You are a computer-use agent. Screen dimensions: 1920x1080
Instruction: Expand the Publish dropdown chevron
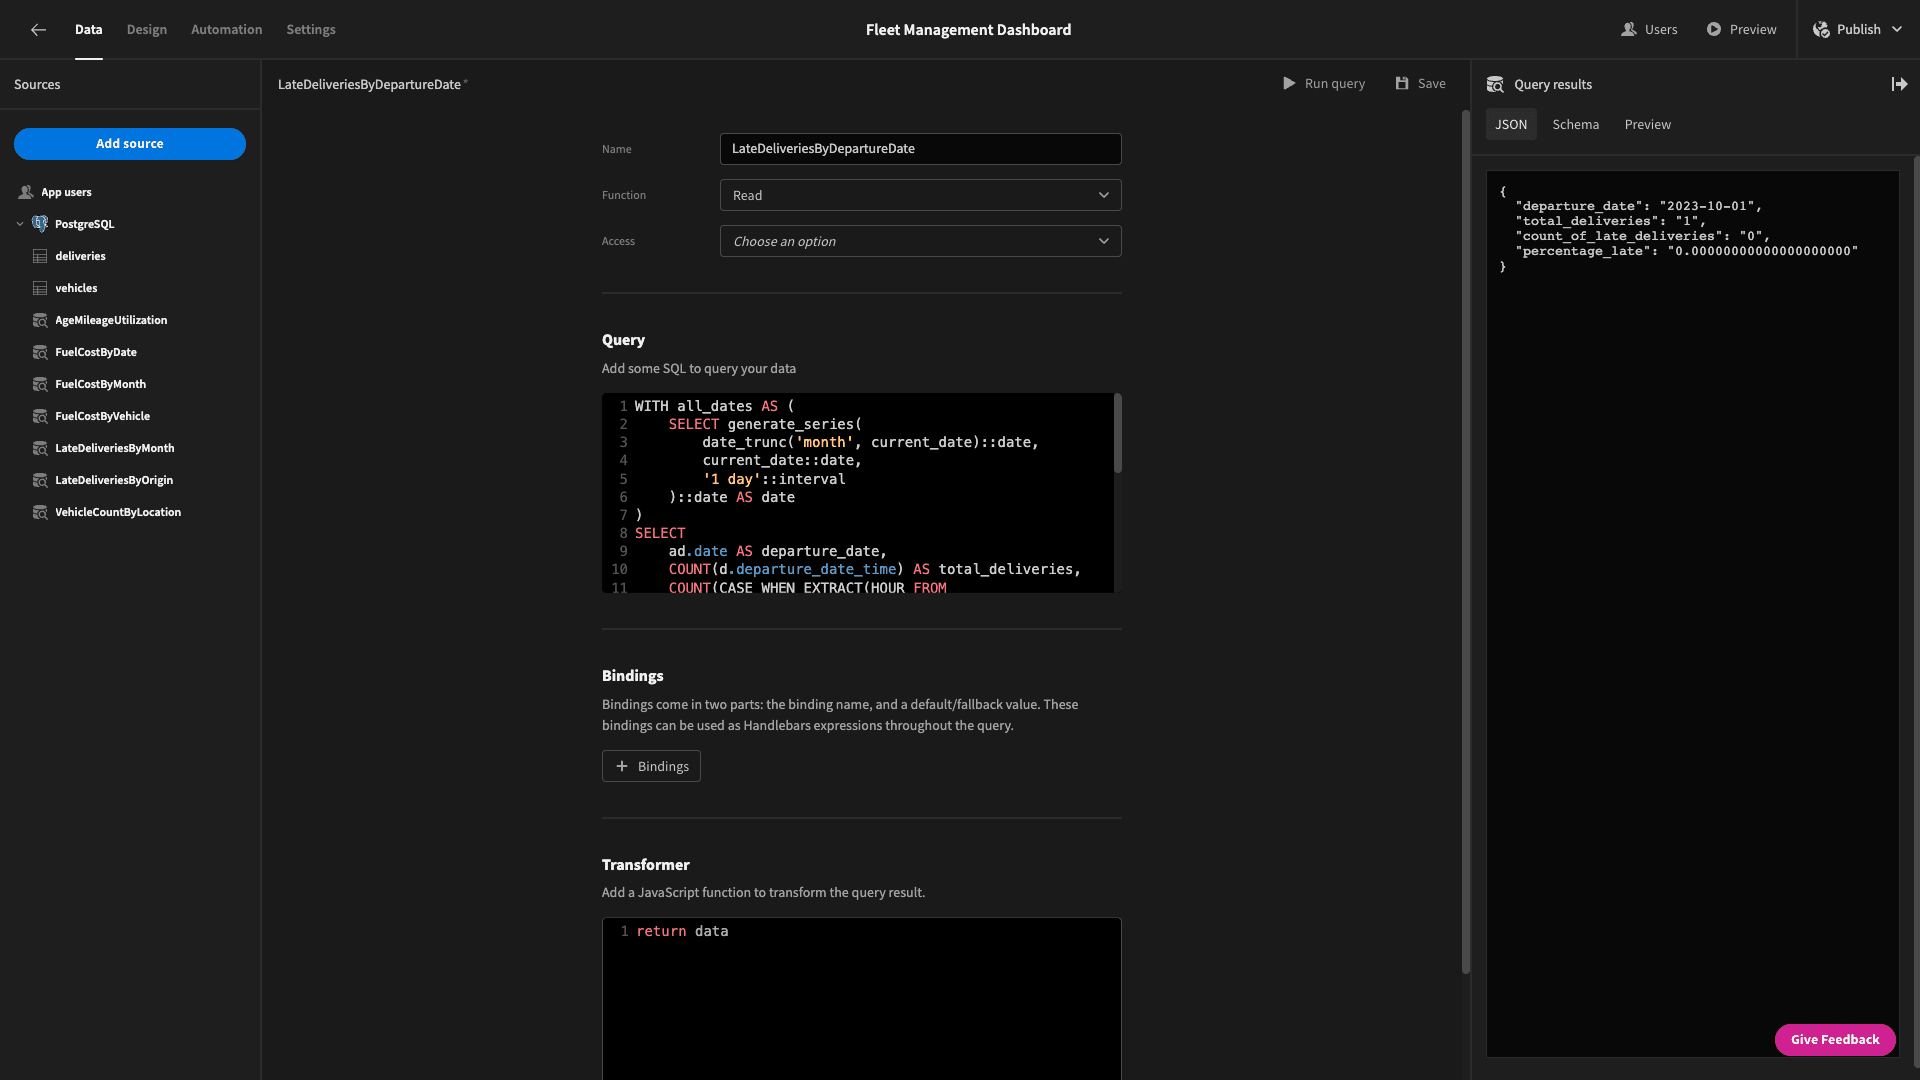tap(1897, 30)
